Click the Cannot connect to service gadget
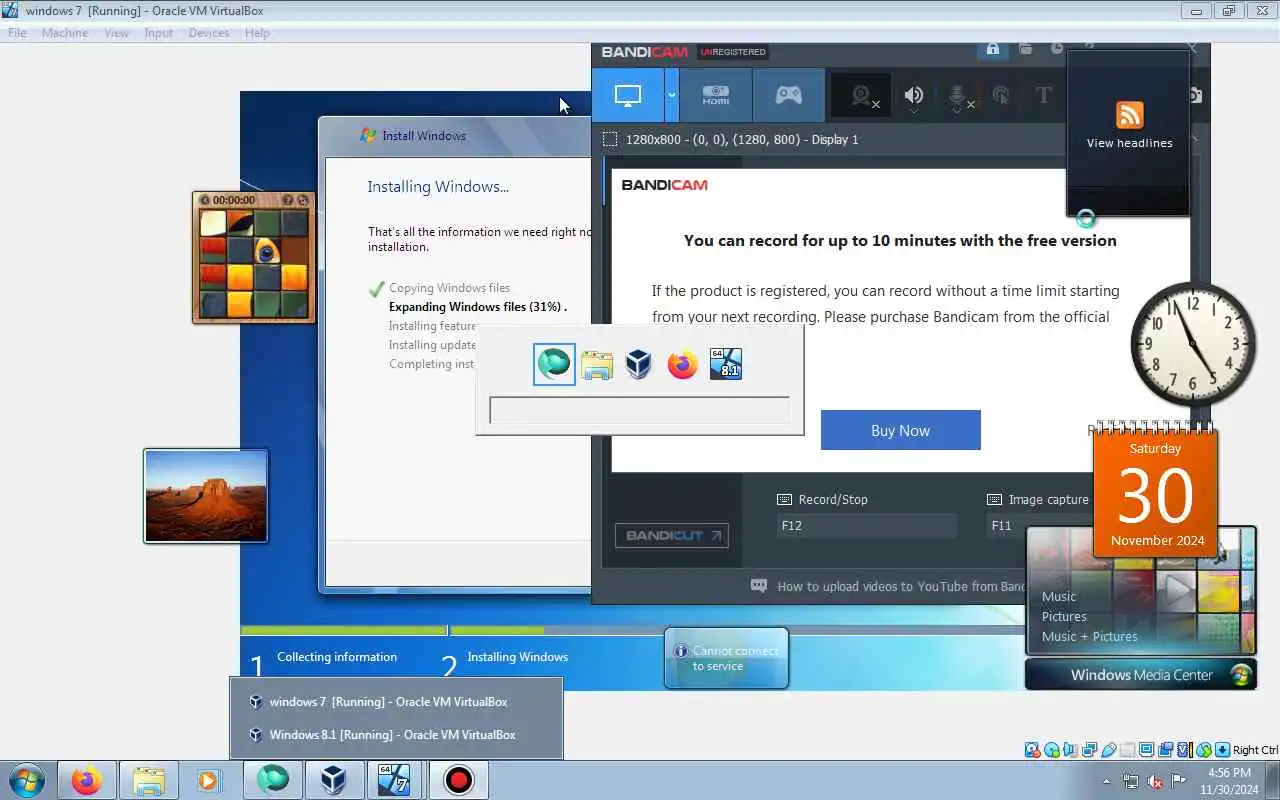The image size is (1280, 800). 726,658
